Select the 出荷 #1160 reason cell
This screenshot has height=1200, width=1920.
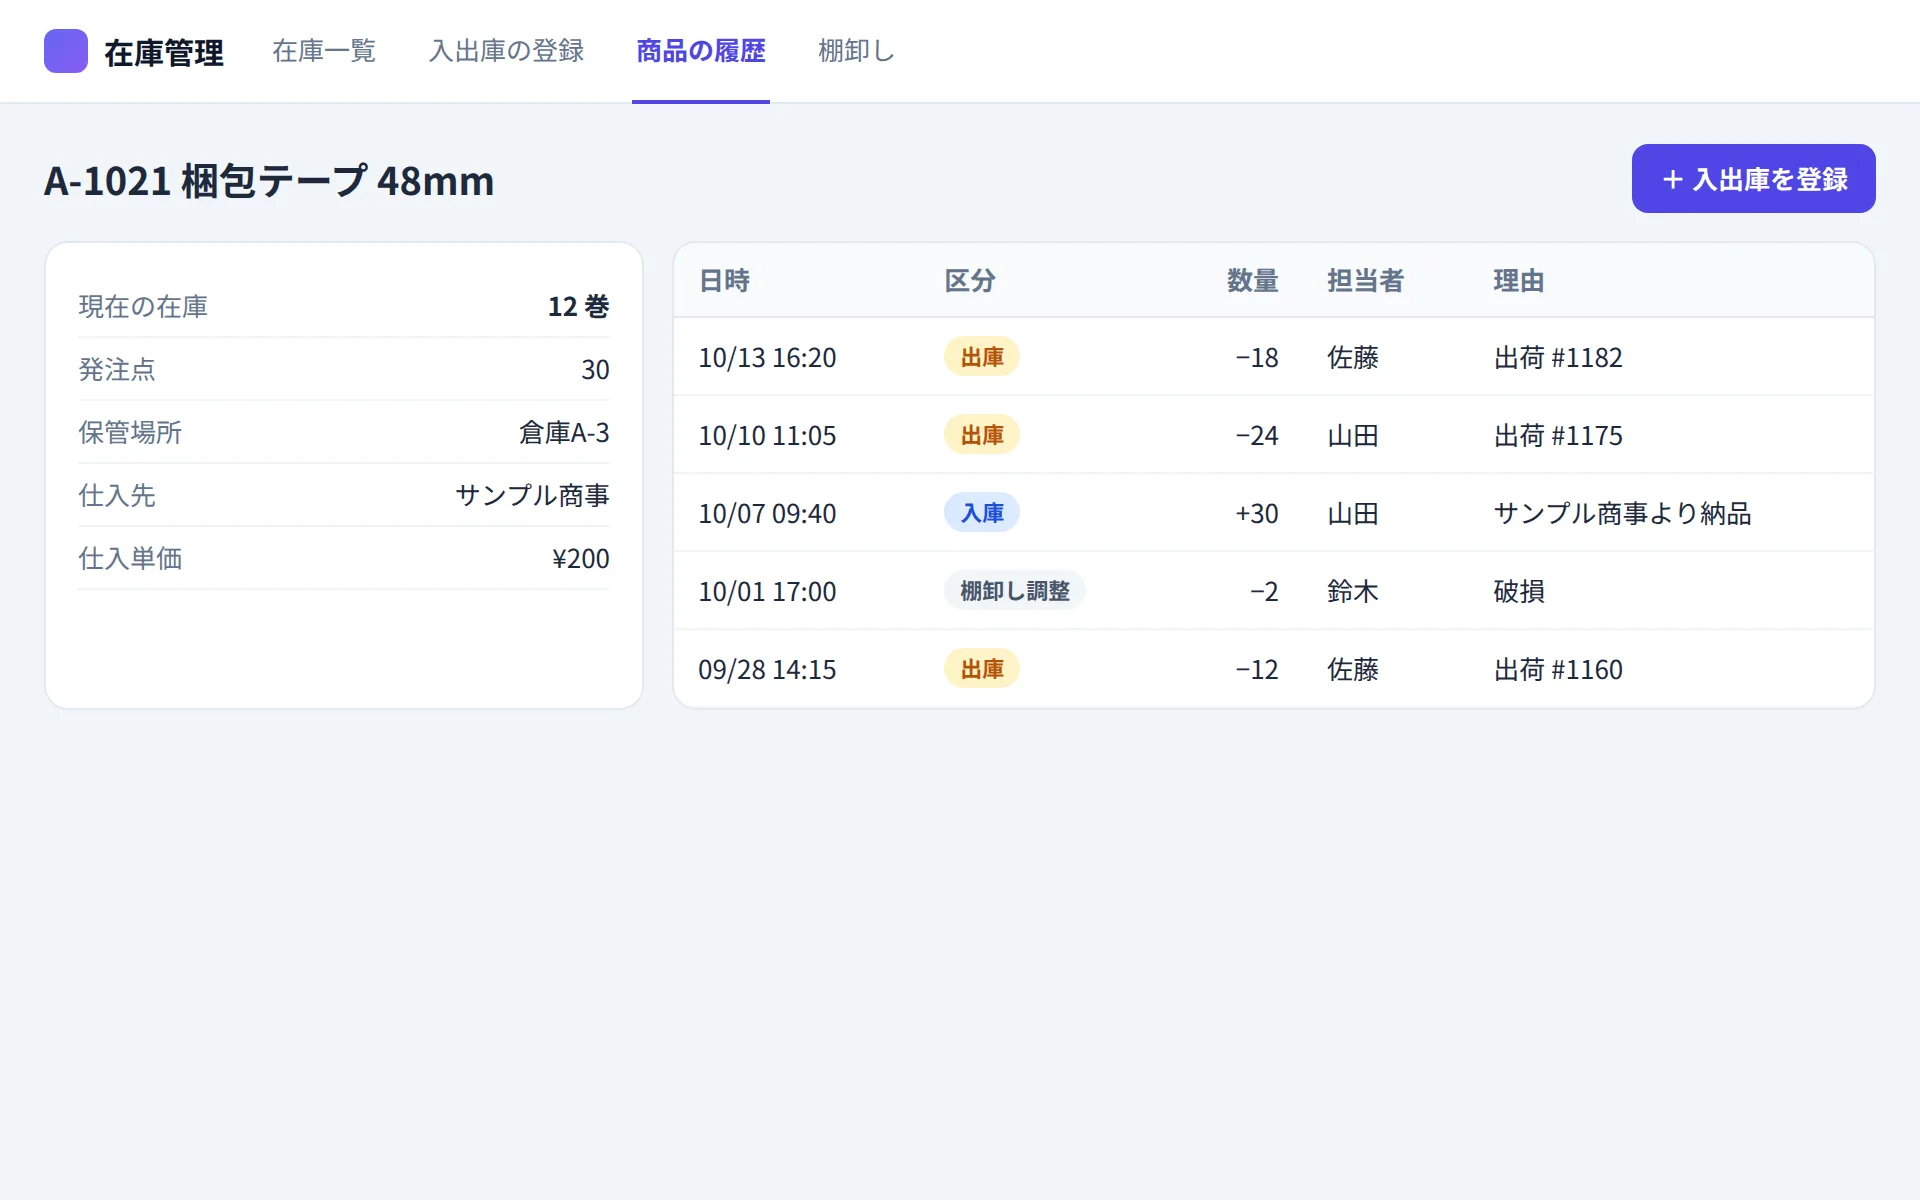pyautogui.click(x=1558, y=669)
